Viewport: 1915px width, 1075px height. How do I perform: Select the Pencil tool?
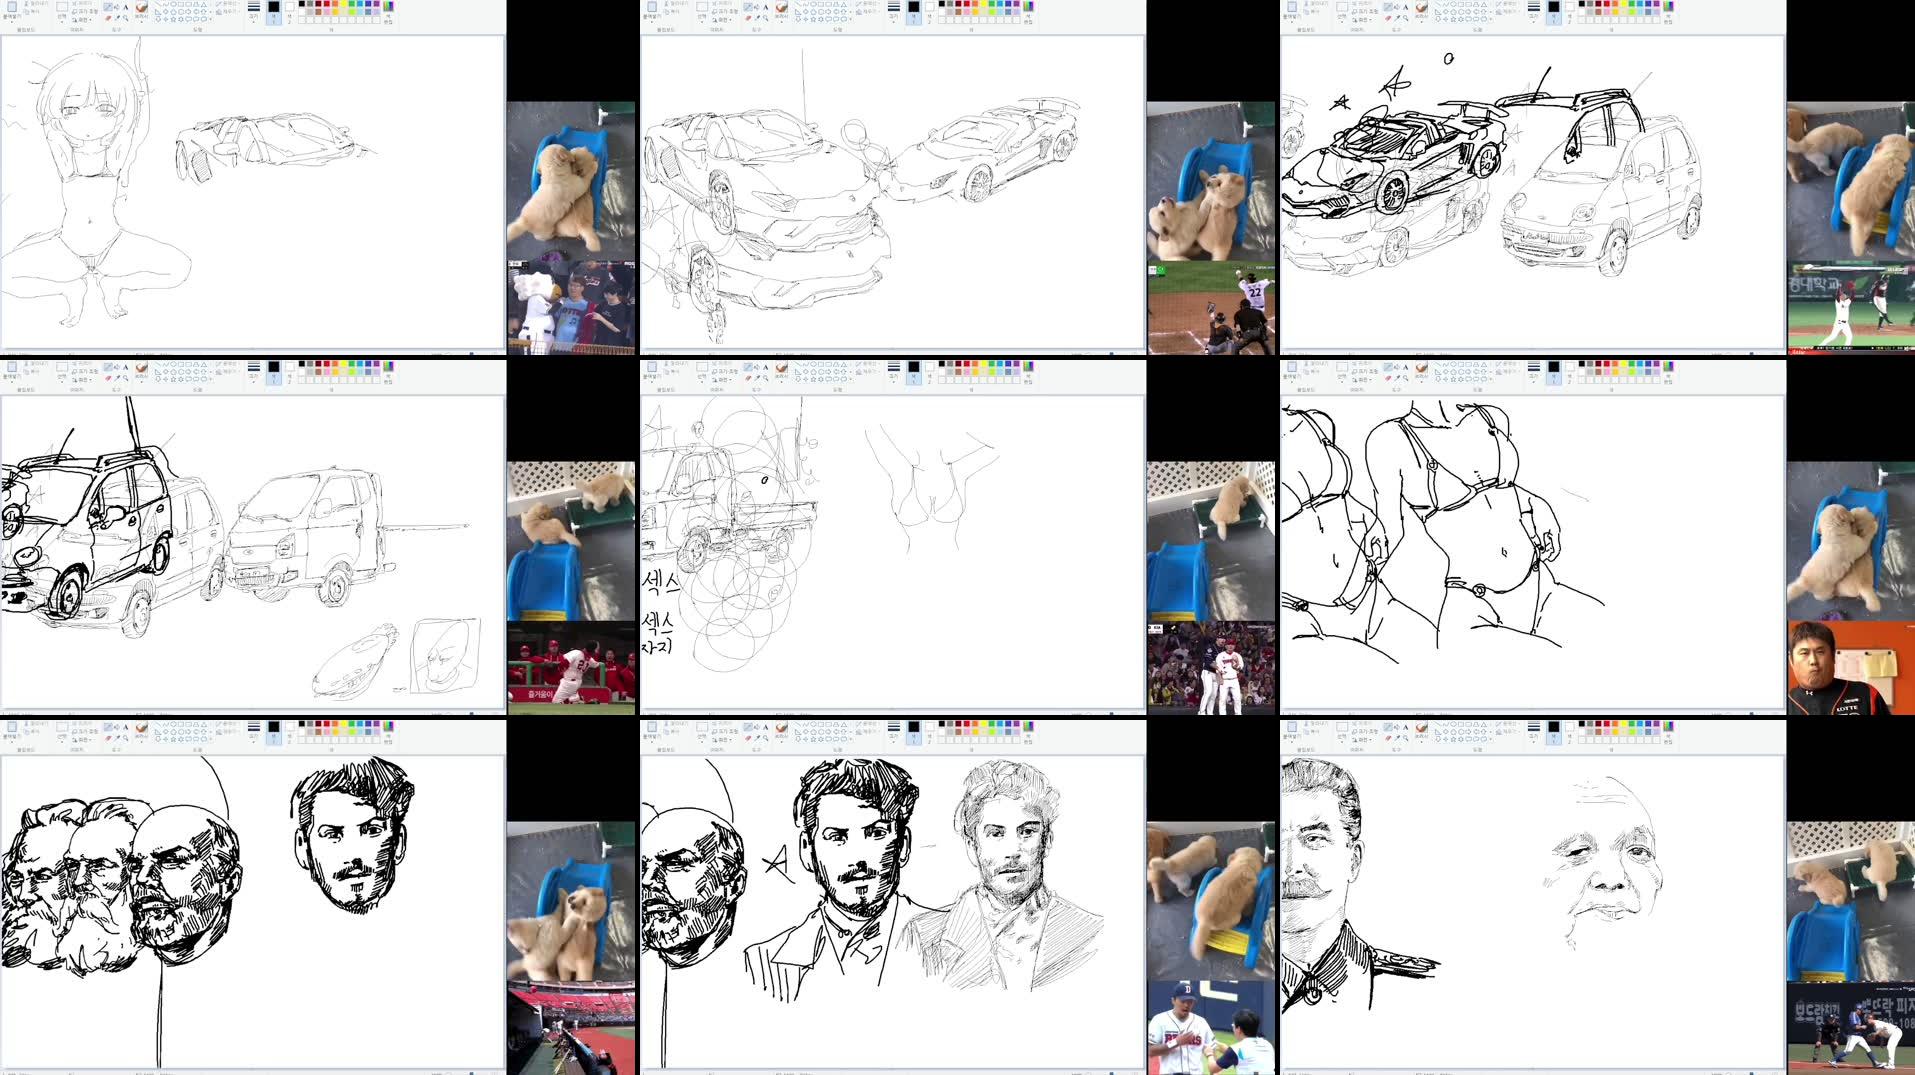pos(109,7)
